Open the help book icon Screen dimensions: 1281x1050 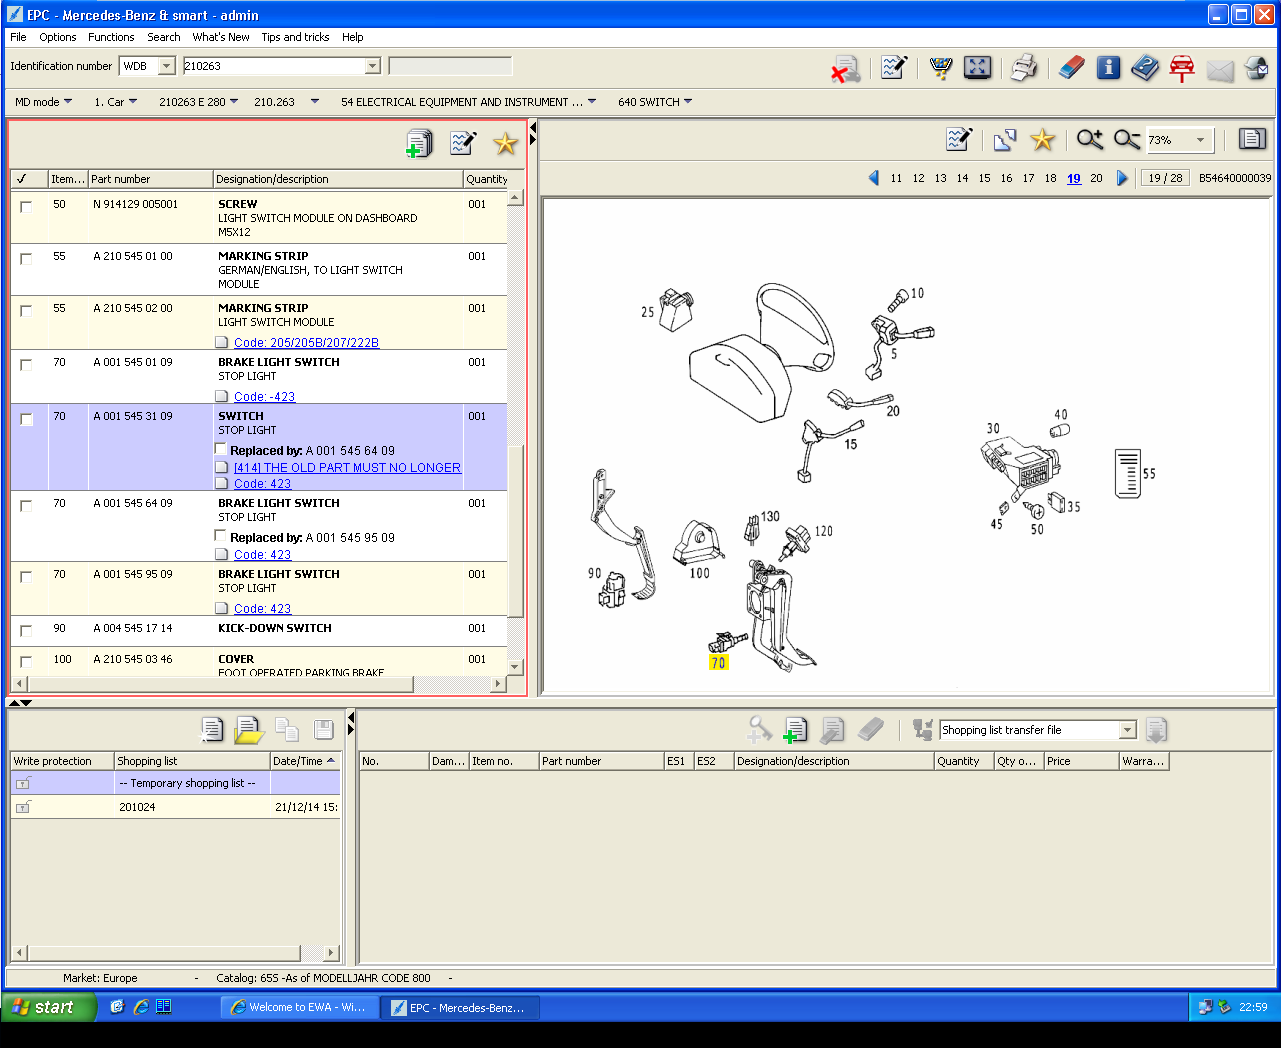1145,68
